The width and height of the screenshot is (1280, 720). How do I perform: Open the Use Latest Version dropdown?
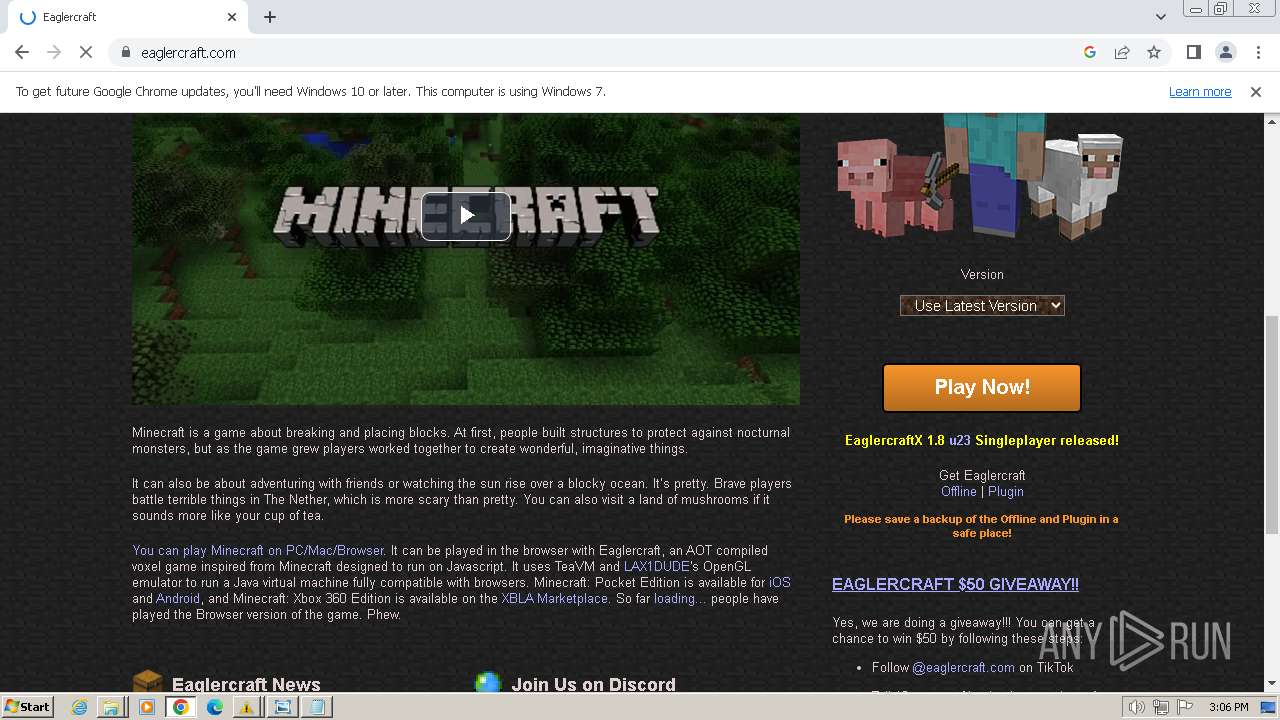click(x=982, y=306)
